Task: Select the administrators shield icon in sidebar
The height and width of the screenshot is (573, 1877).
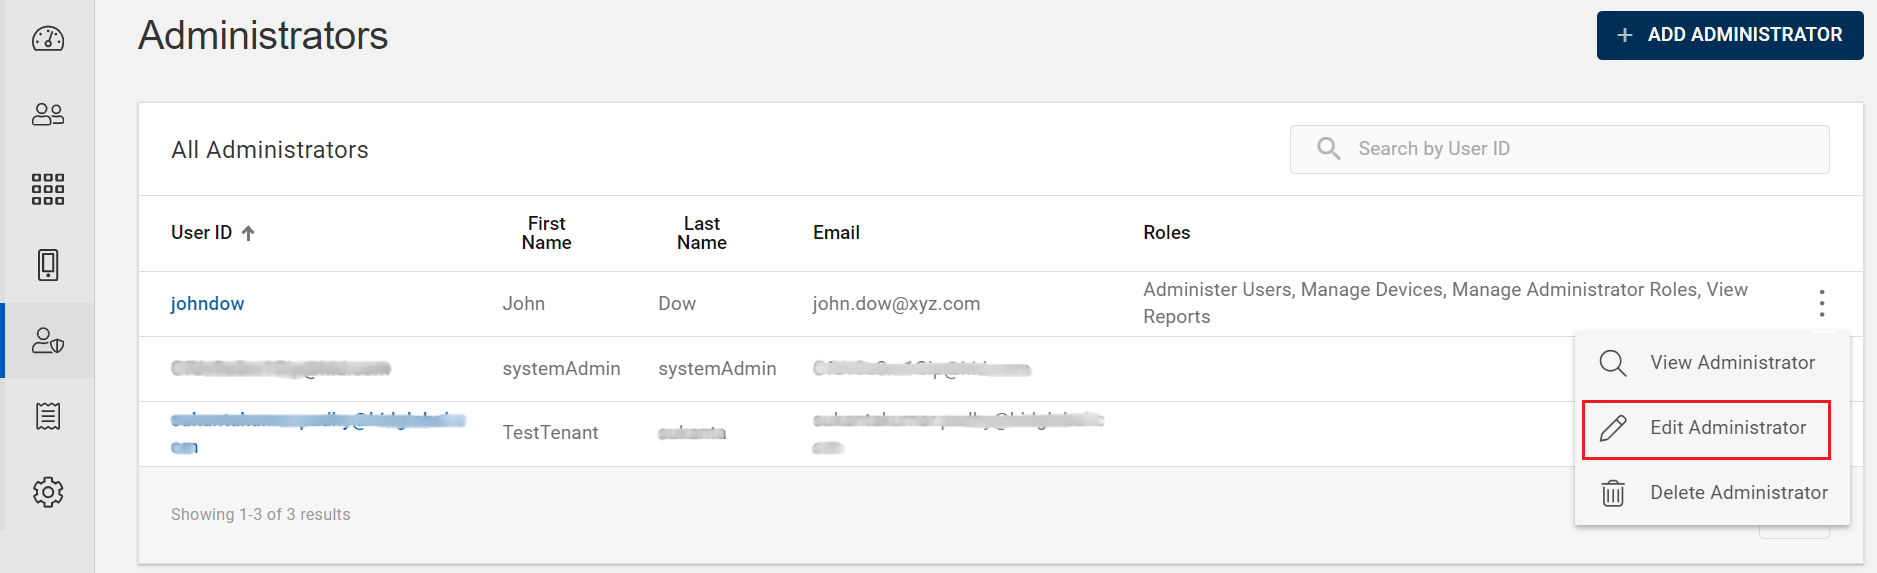Action: pos(48,341)
